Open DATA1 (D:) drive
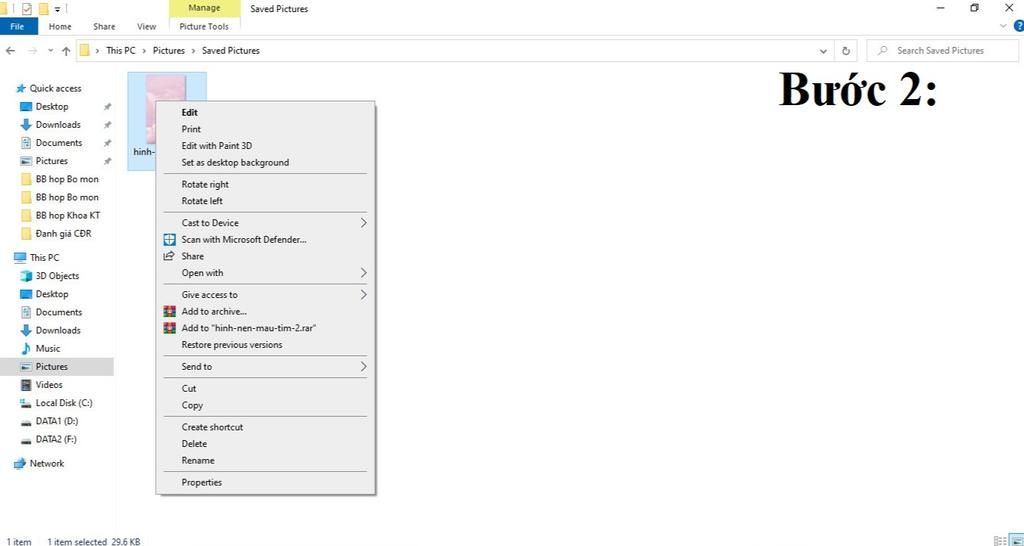Screen dimensions: 1024x546 (x=57, y=421)
